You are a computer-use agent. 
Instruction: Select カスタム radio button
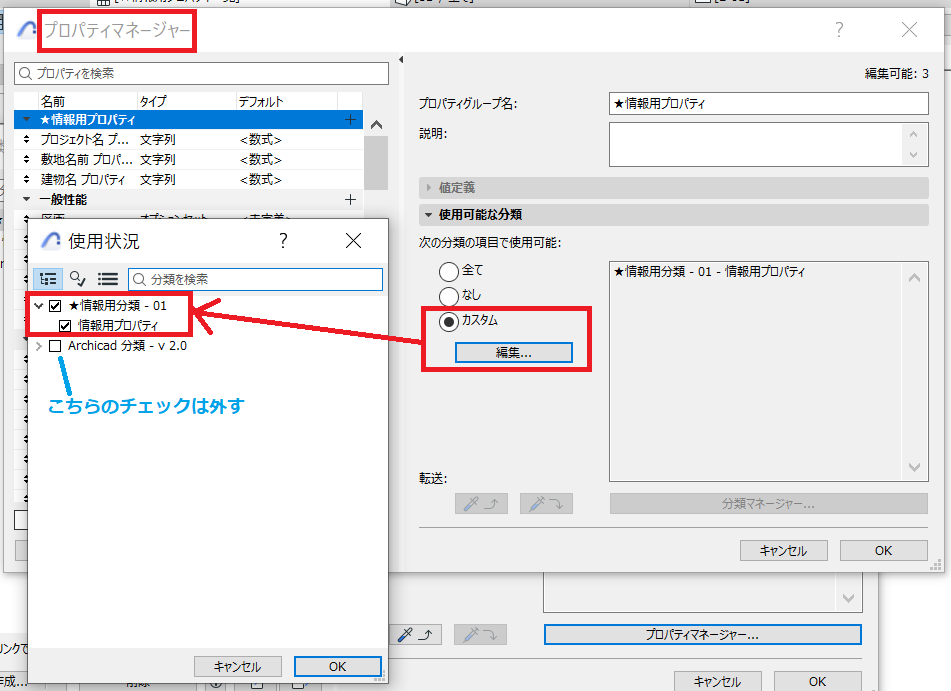[449, 322]
